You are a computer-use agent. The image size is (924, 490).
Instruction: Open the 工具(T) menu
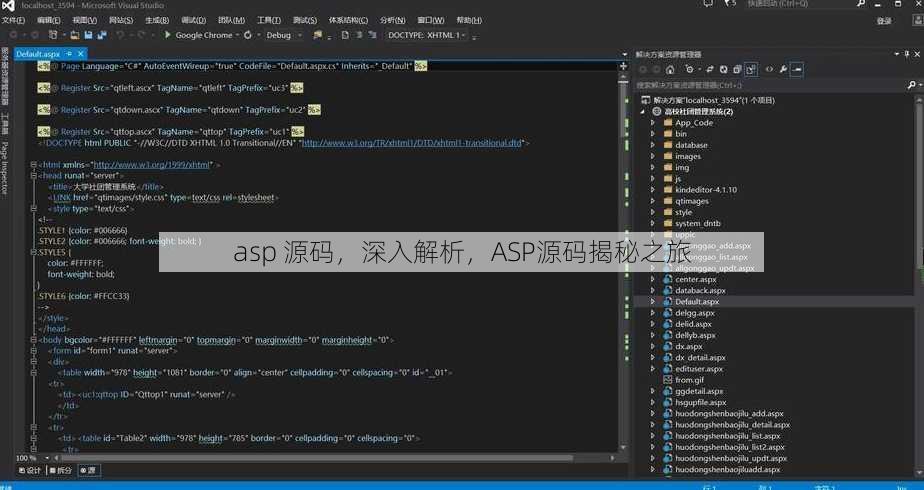coord(269,20)
